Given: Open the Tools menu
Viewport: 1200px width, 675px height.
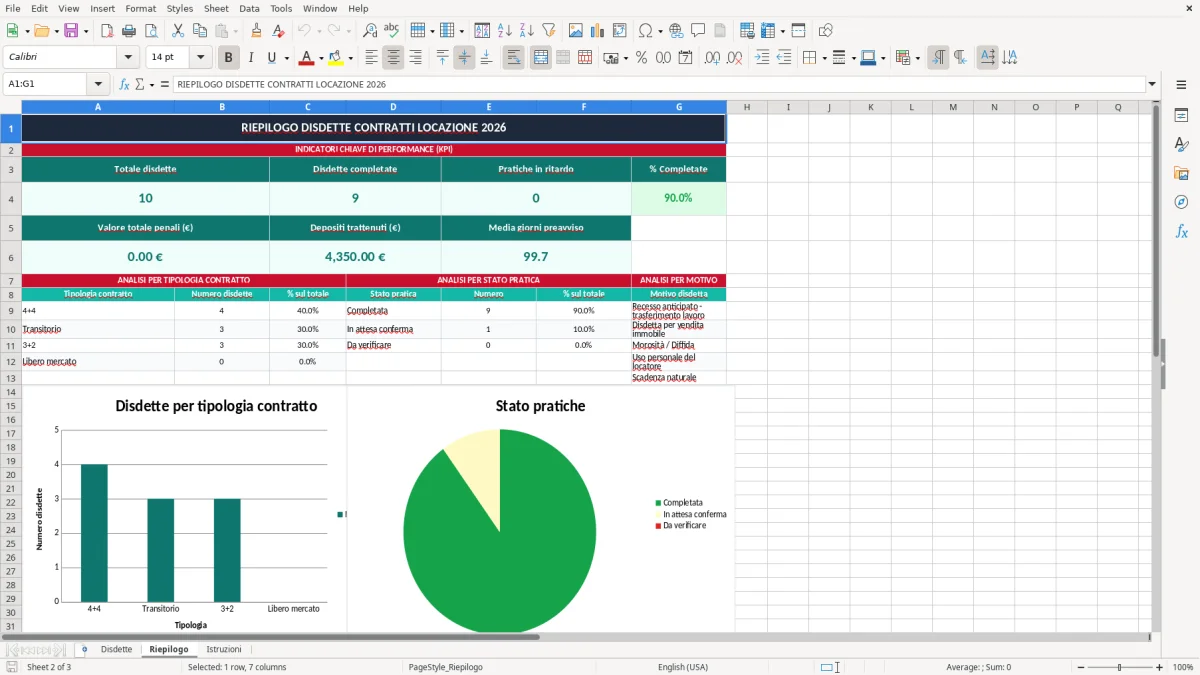Looking at the screenshot, I should 281,8.
